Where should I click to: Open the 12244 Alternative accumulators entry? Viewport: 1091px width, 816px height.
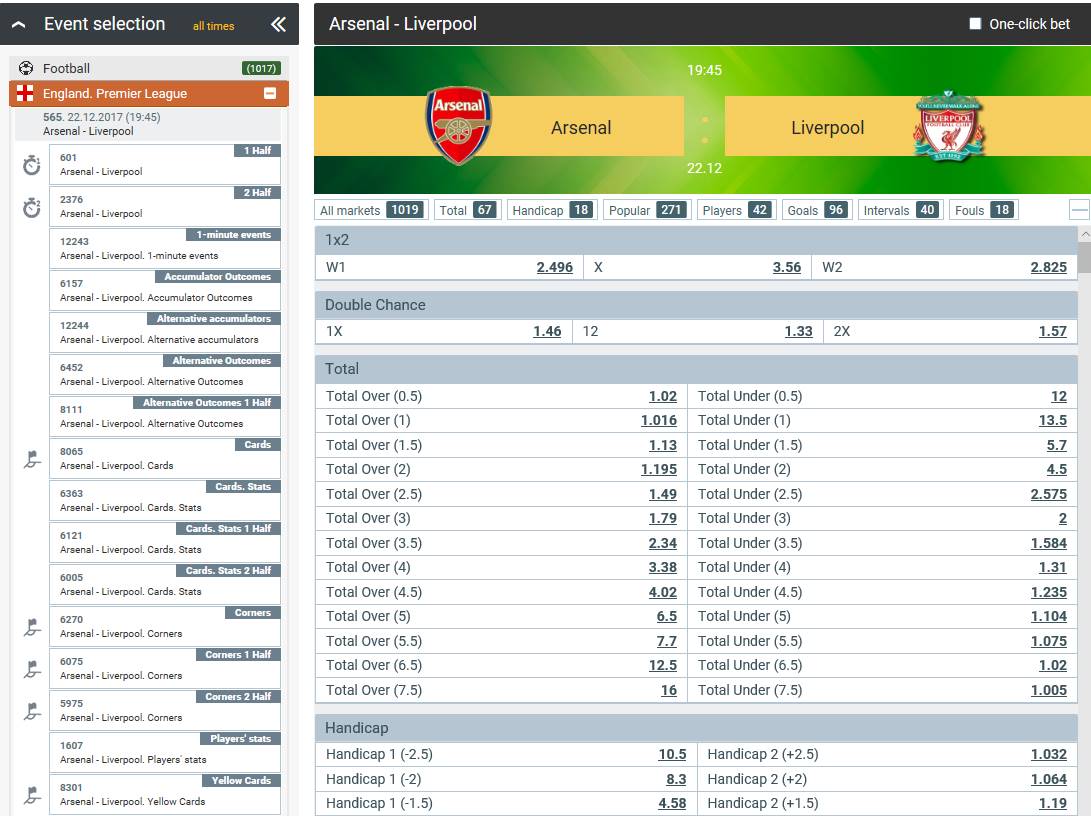(165, 333)
